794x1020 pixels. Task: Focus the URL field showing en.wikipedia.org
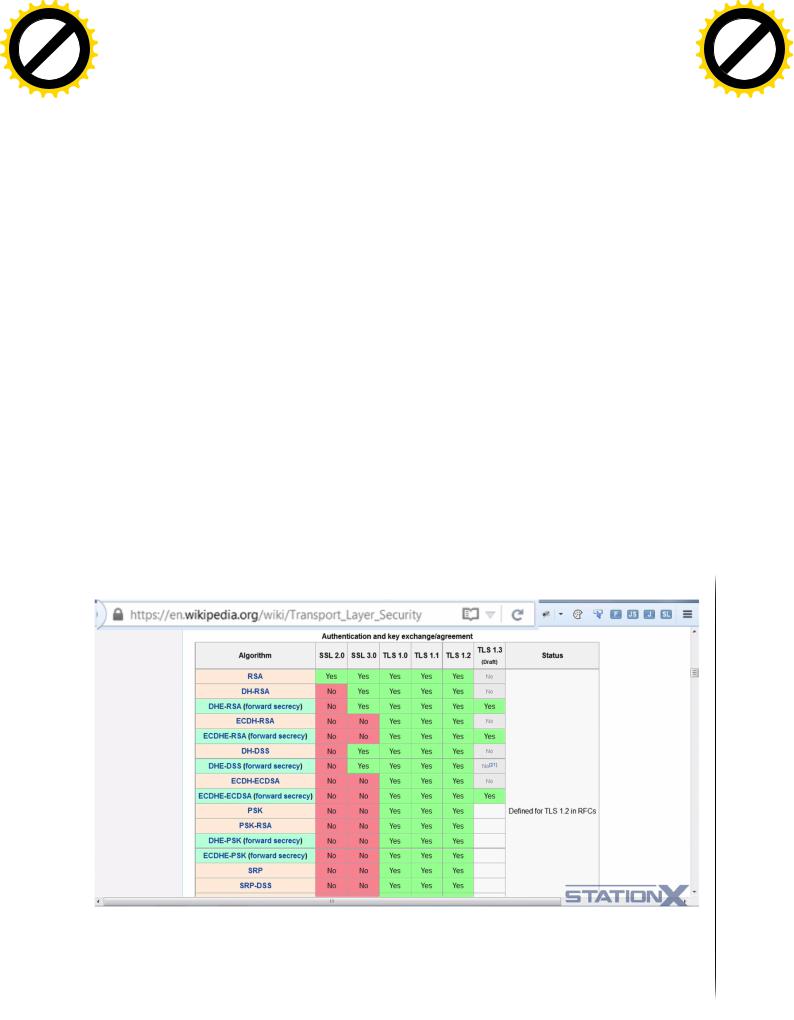pyautogui.click(x=276, y=615)
